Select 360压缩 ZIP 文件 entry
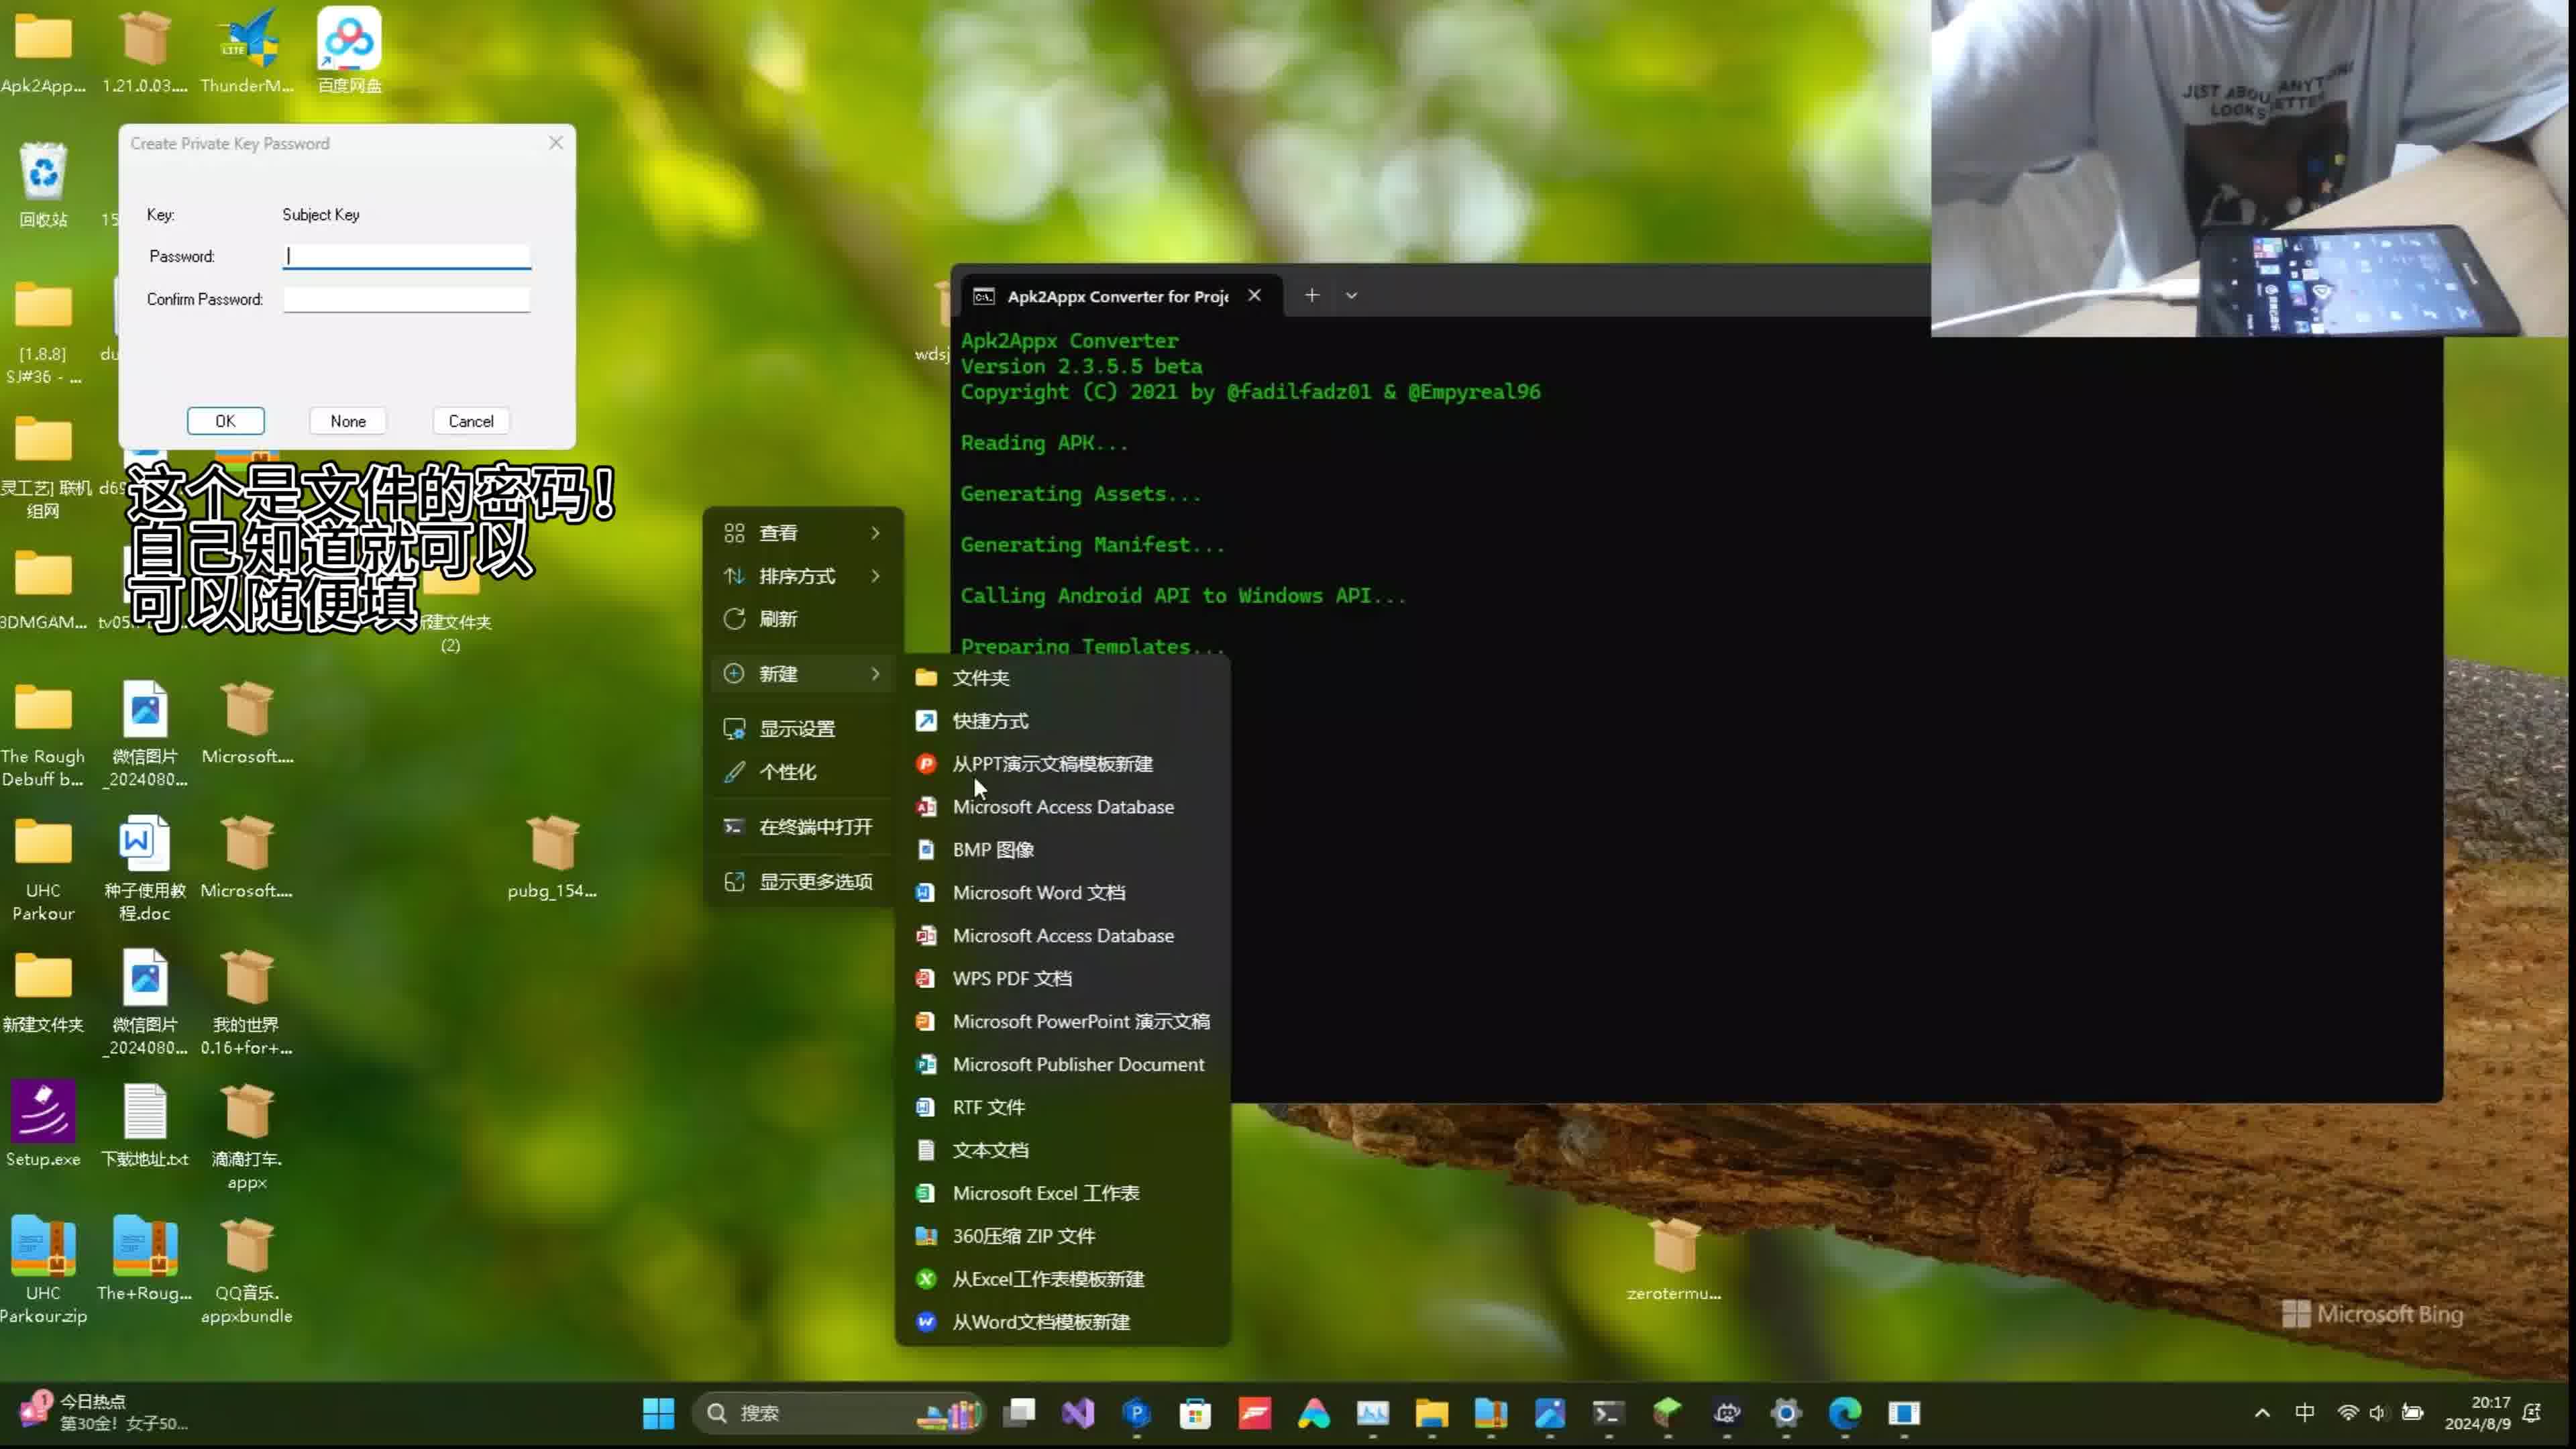 [1062, 1237]
